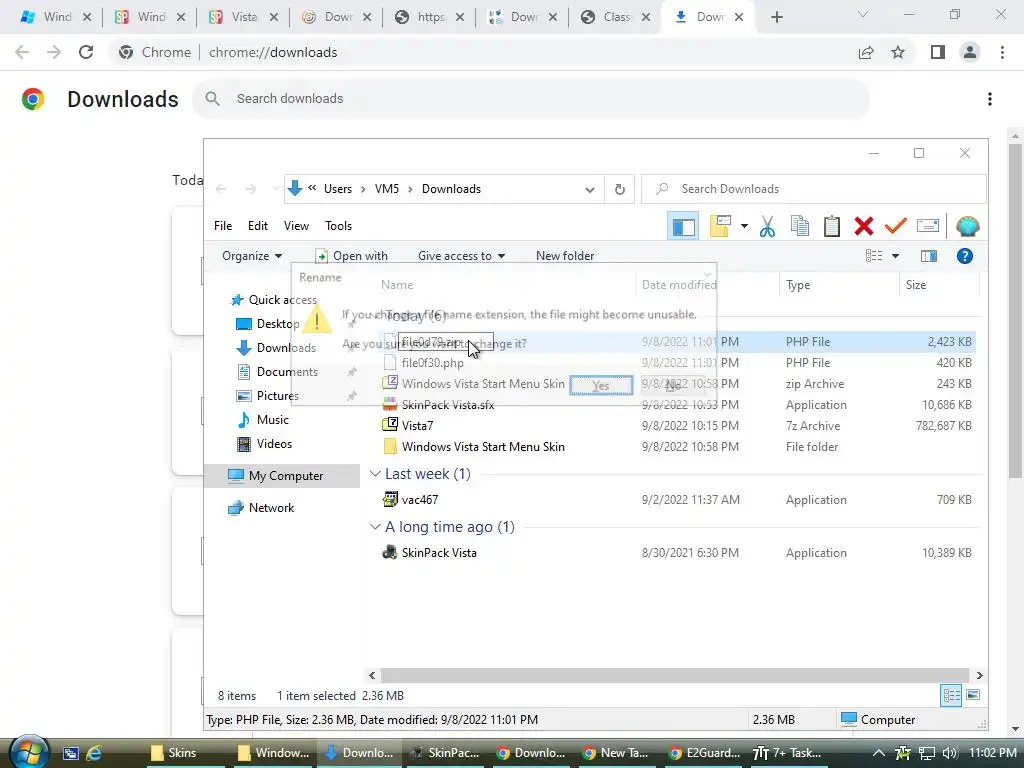Screen dimensions: 1024x768
Task: Open the Give access to dropdown
Action: 461,256
